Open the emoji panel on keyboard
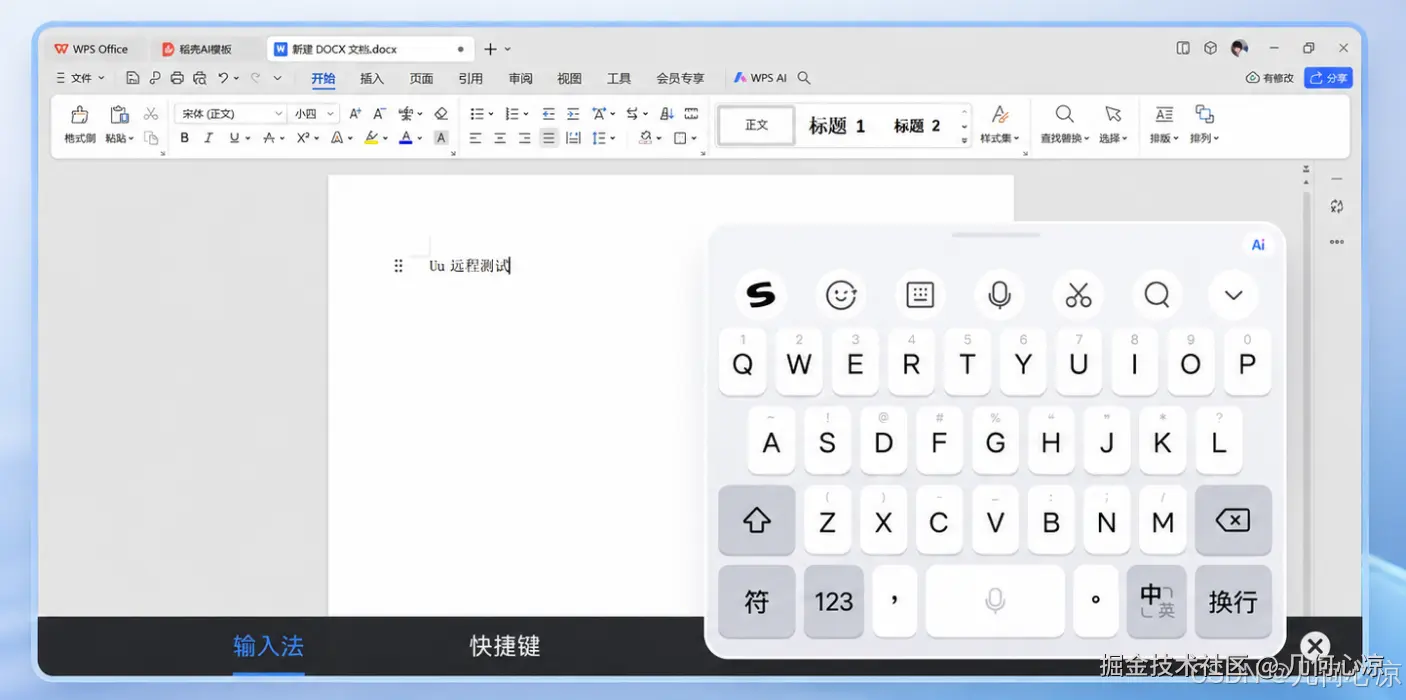 tap(841, 294)
